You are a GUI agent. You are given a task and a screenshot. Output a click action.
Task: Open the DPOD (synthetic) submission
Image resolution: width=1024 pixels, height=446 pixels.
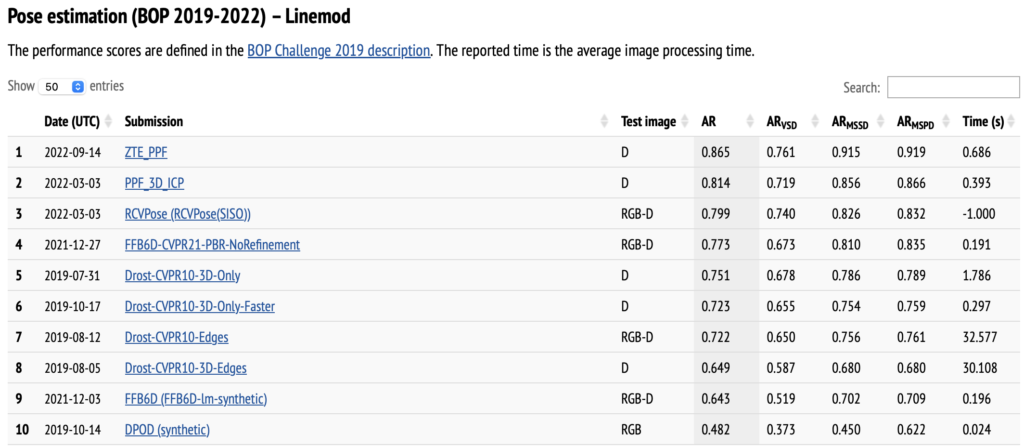(x=167, y=430)
